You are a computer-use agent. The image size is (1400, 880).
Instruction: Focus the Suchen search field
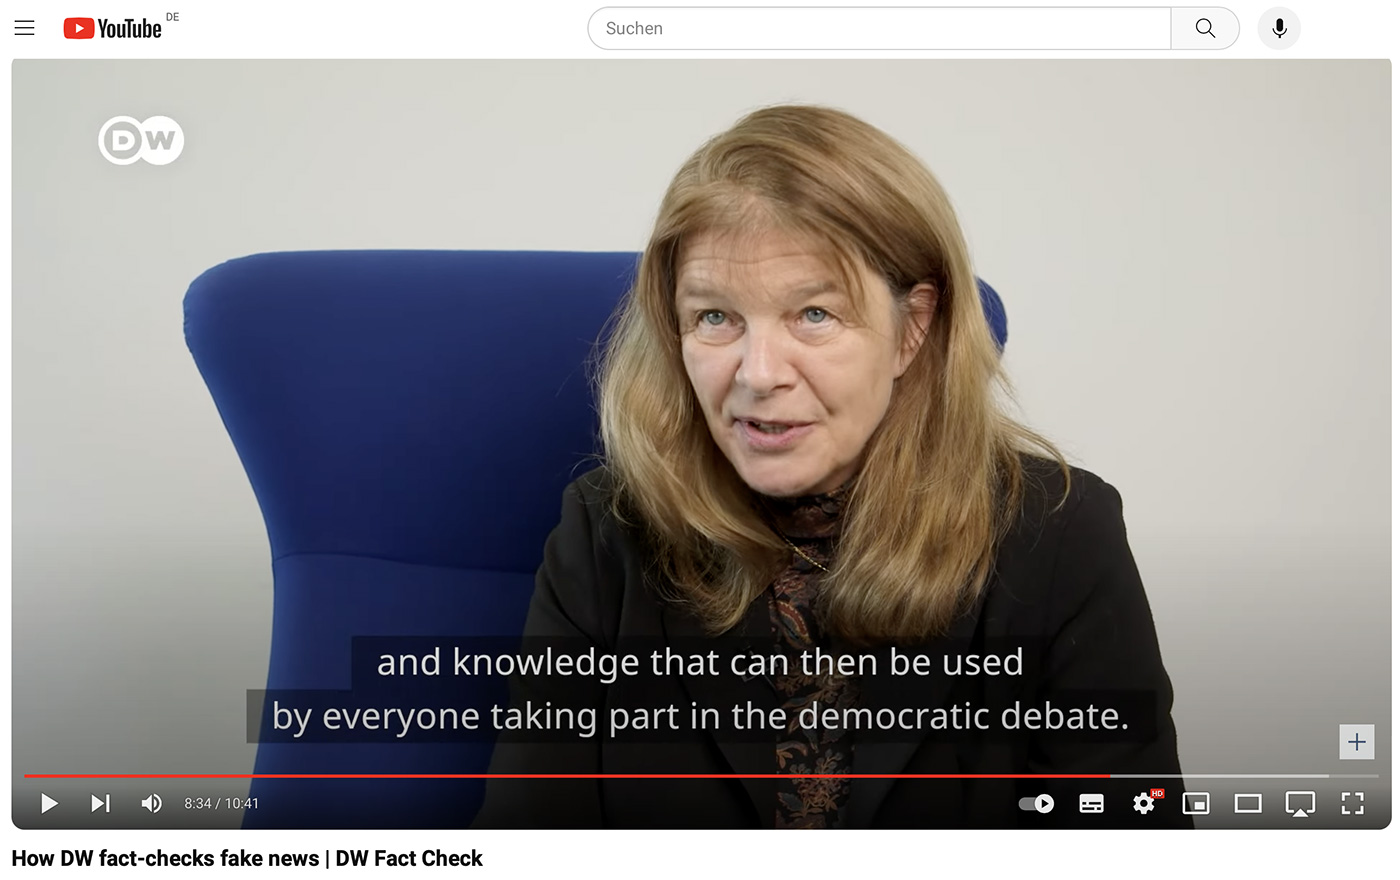879,28
